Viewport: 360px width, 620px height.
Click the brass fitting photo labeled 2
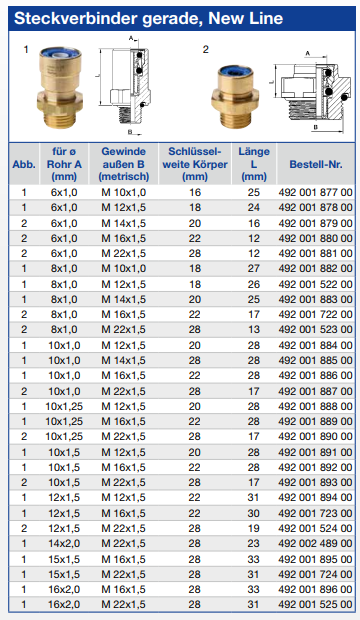[235, 96]
